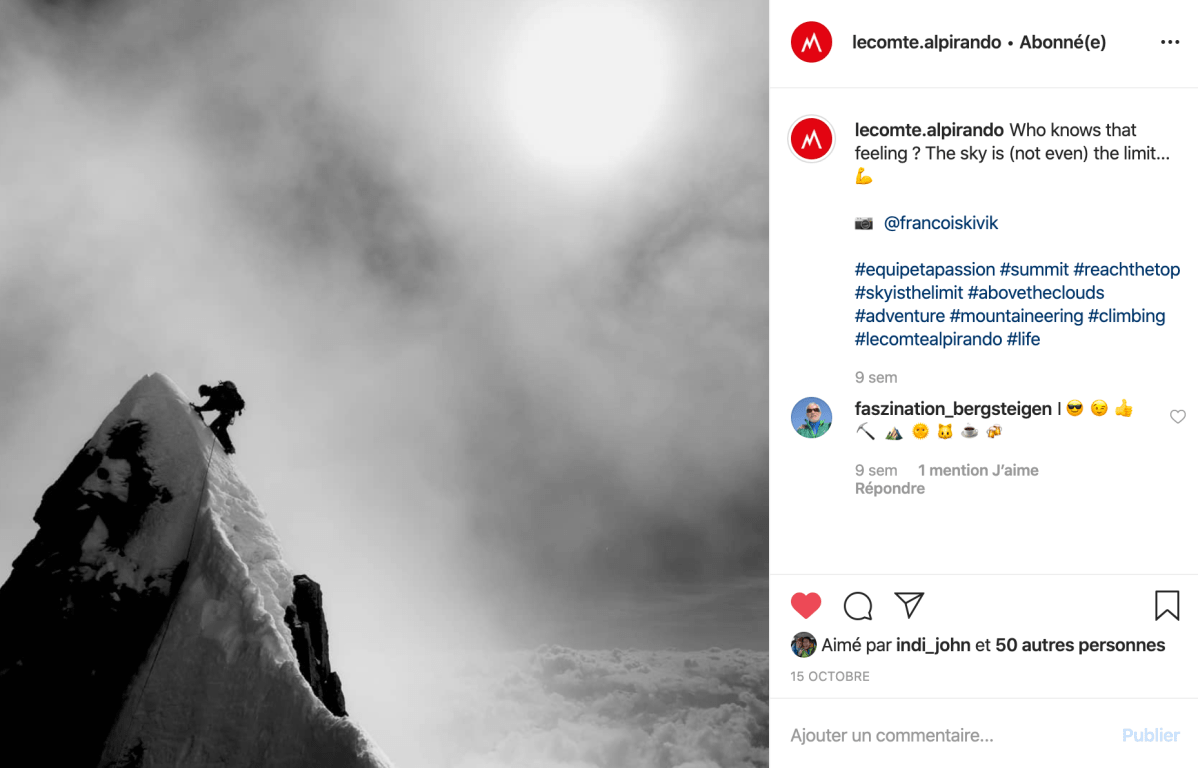Open the Abonné(e) subscription options
Image resolution: width=1198 pixels, height=768 pixels.
(x=1063, y=42)
